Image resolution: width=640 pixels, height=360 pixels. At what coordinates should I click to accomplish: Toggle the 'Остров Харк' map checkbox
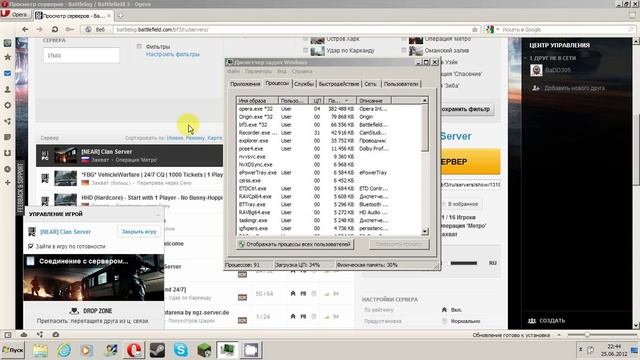tap(305, 40)
